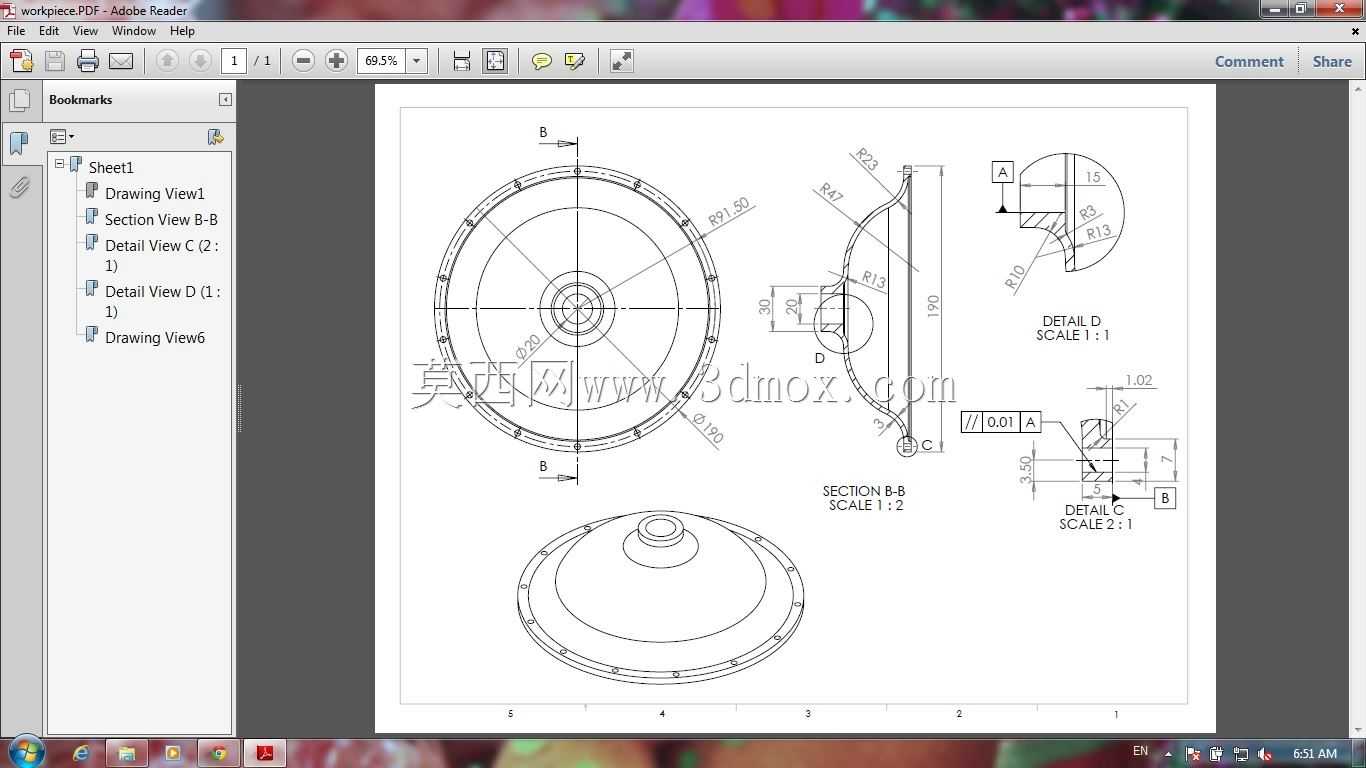Screen dimensions: 1366x768
Task: Jump to Detail View D bookmark
Action: 163,301
